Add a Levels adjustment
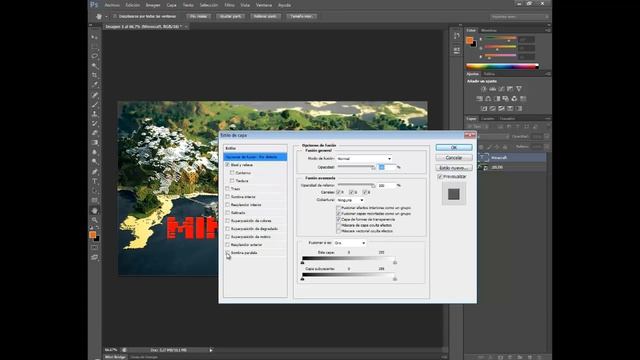Image resolution: width=640 pixels, height=360 pixels. click(x=493, y=89)
